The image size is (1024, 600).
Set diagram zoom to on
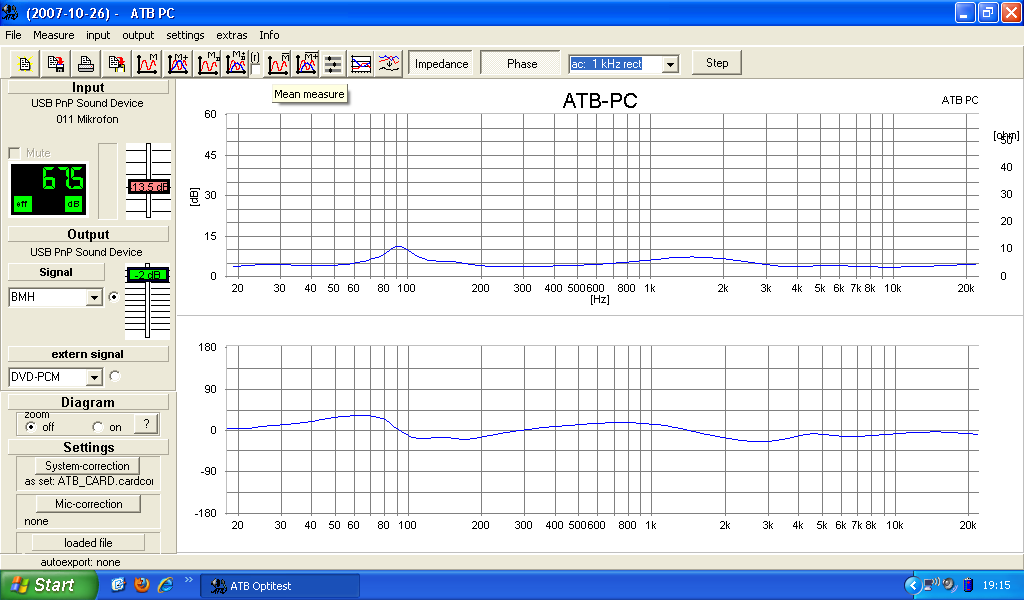click(x=98, y=427)
